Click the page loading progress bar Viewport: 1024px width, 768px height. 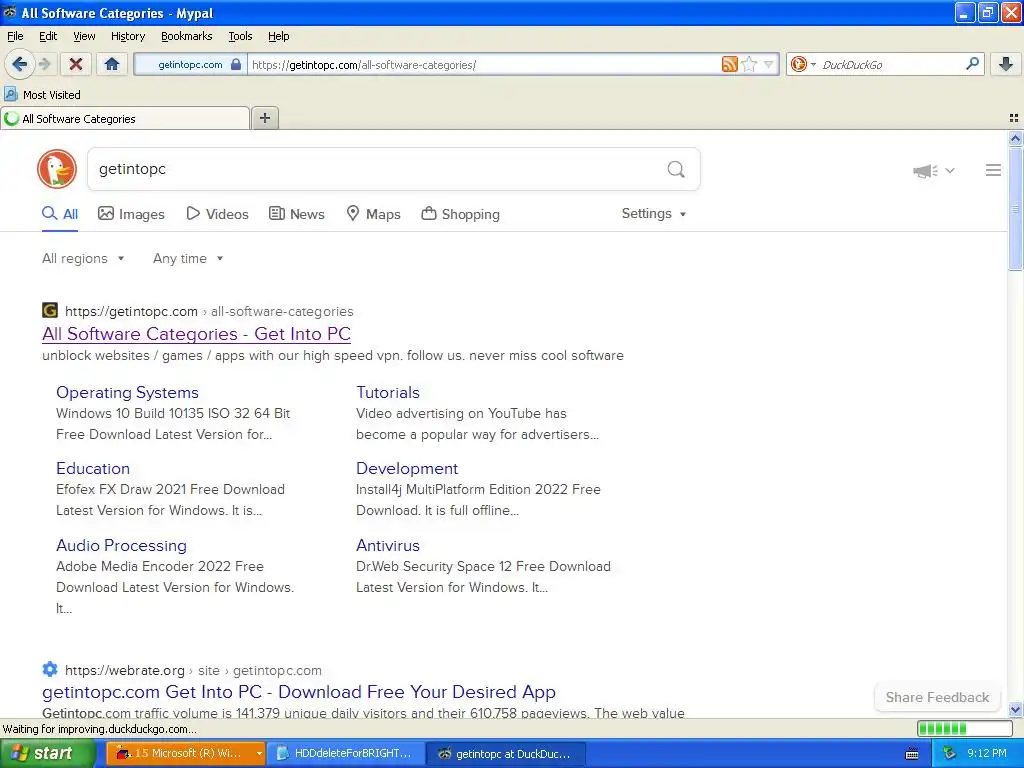965,729
